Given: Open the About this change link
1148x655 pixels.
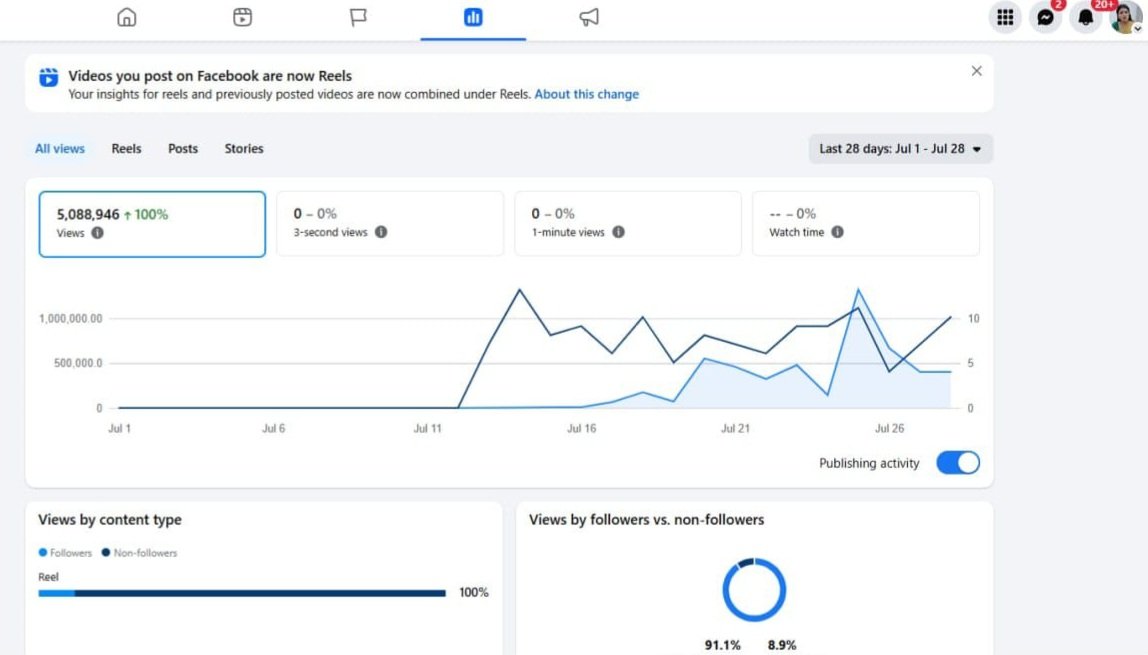Looking at the screenshot, I should 586,94.
